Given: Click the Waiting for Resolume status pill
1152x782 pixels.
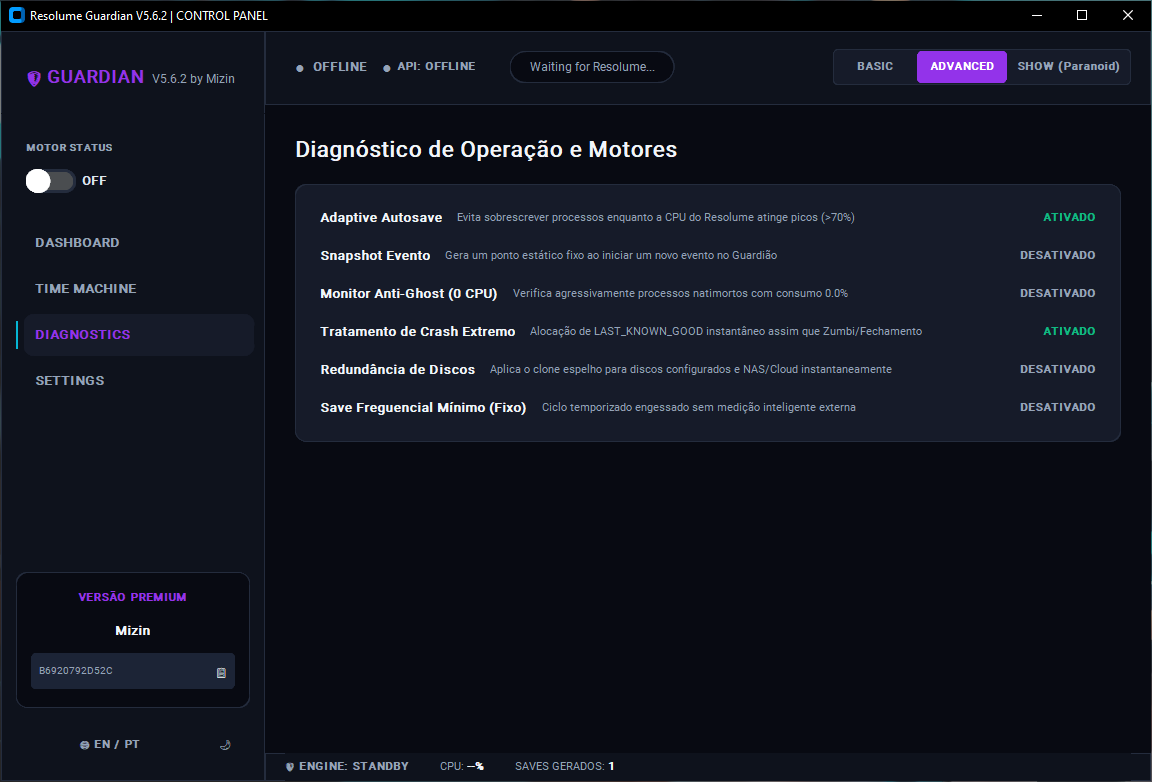Looking at the screenshot, I should 592,67.
